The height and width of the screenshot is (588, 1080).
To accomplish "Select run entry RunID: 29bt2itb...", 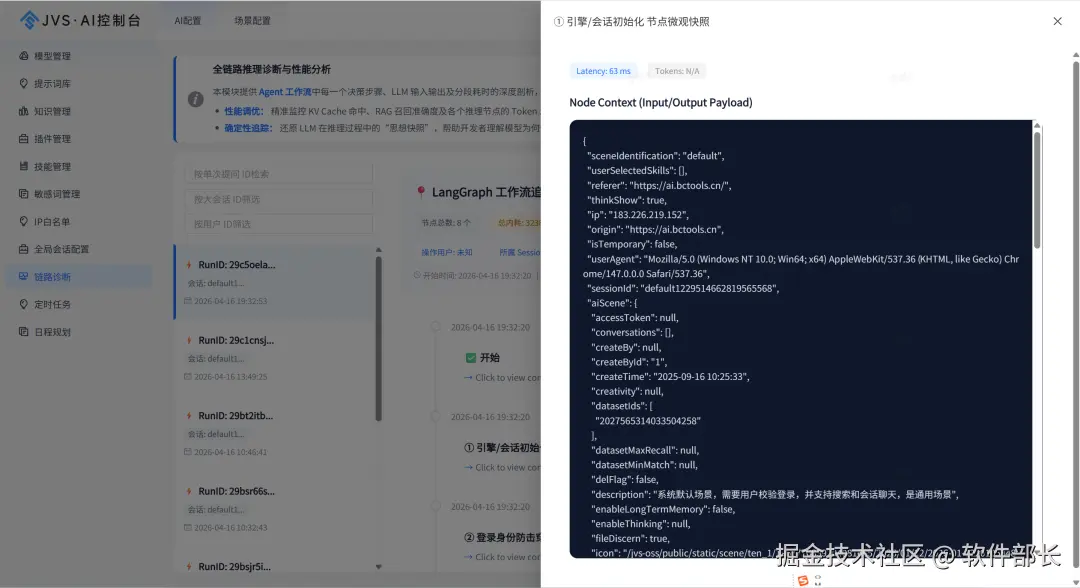I will pyautogui.click(x=274, y=434).
